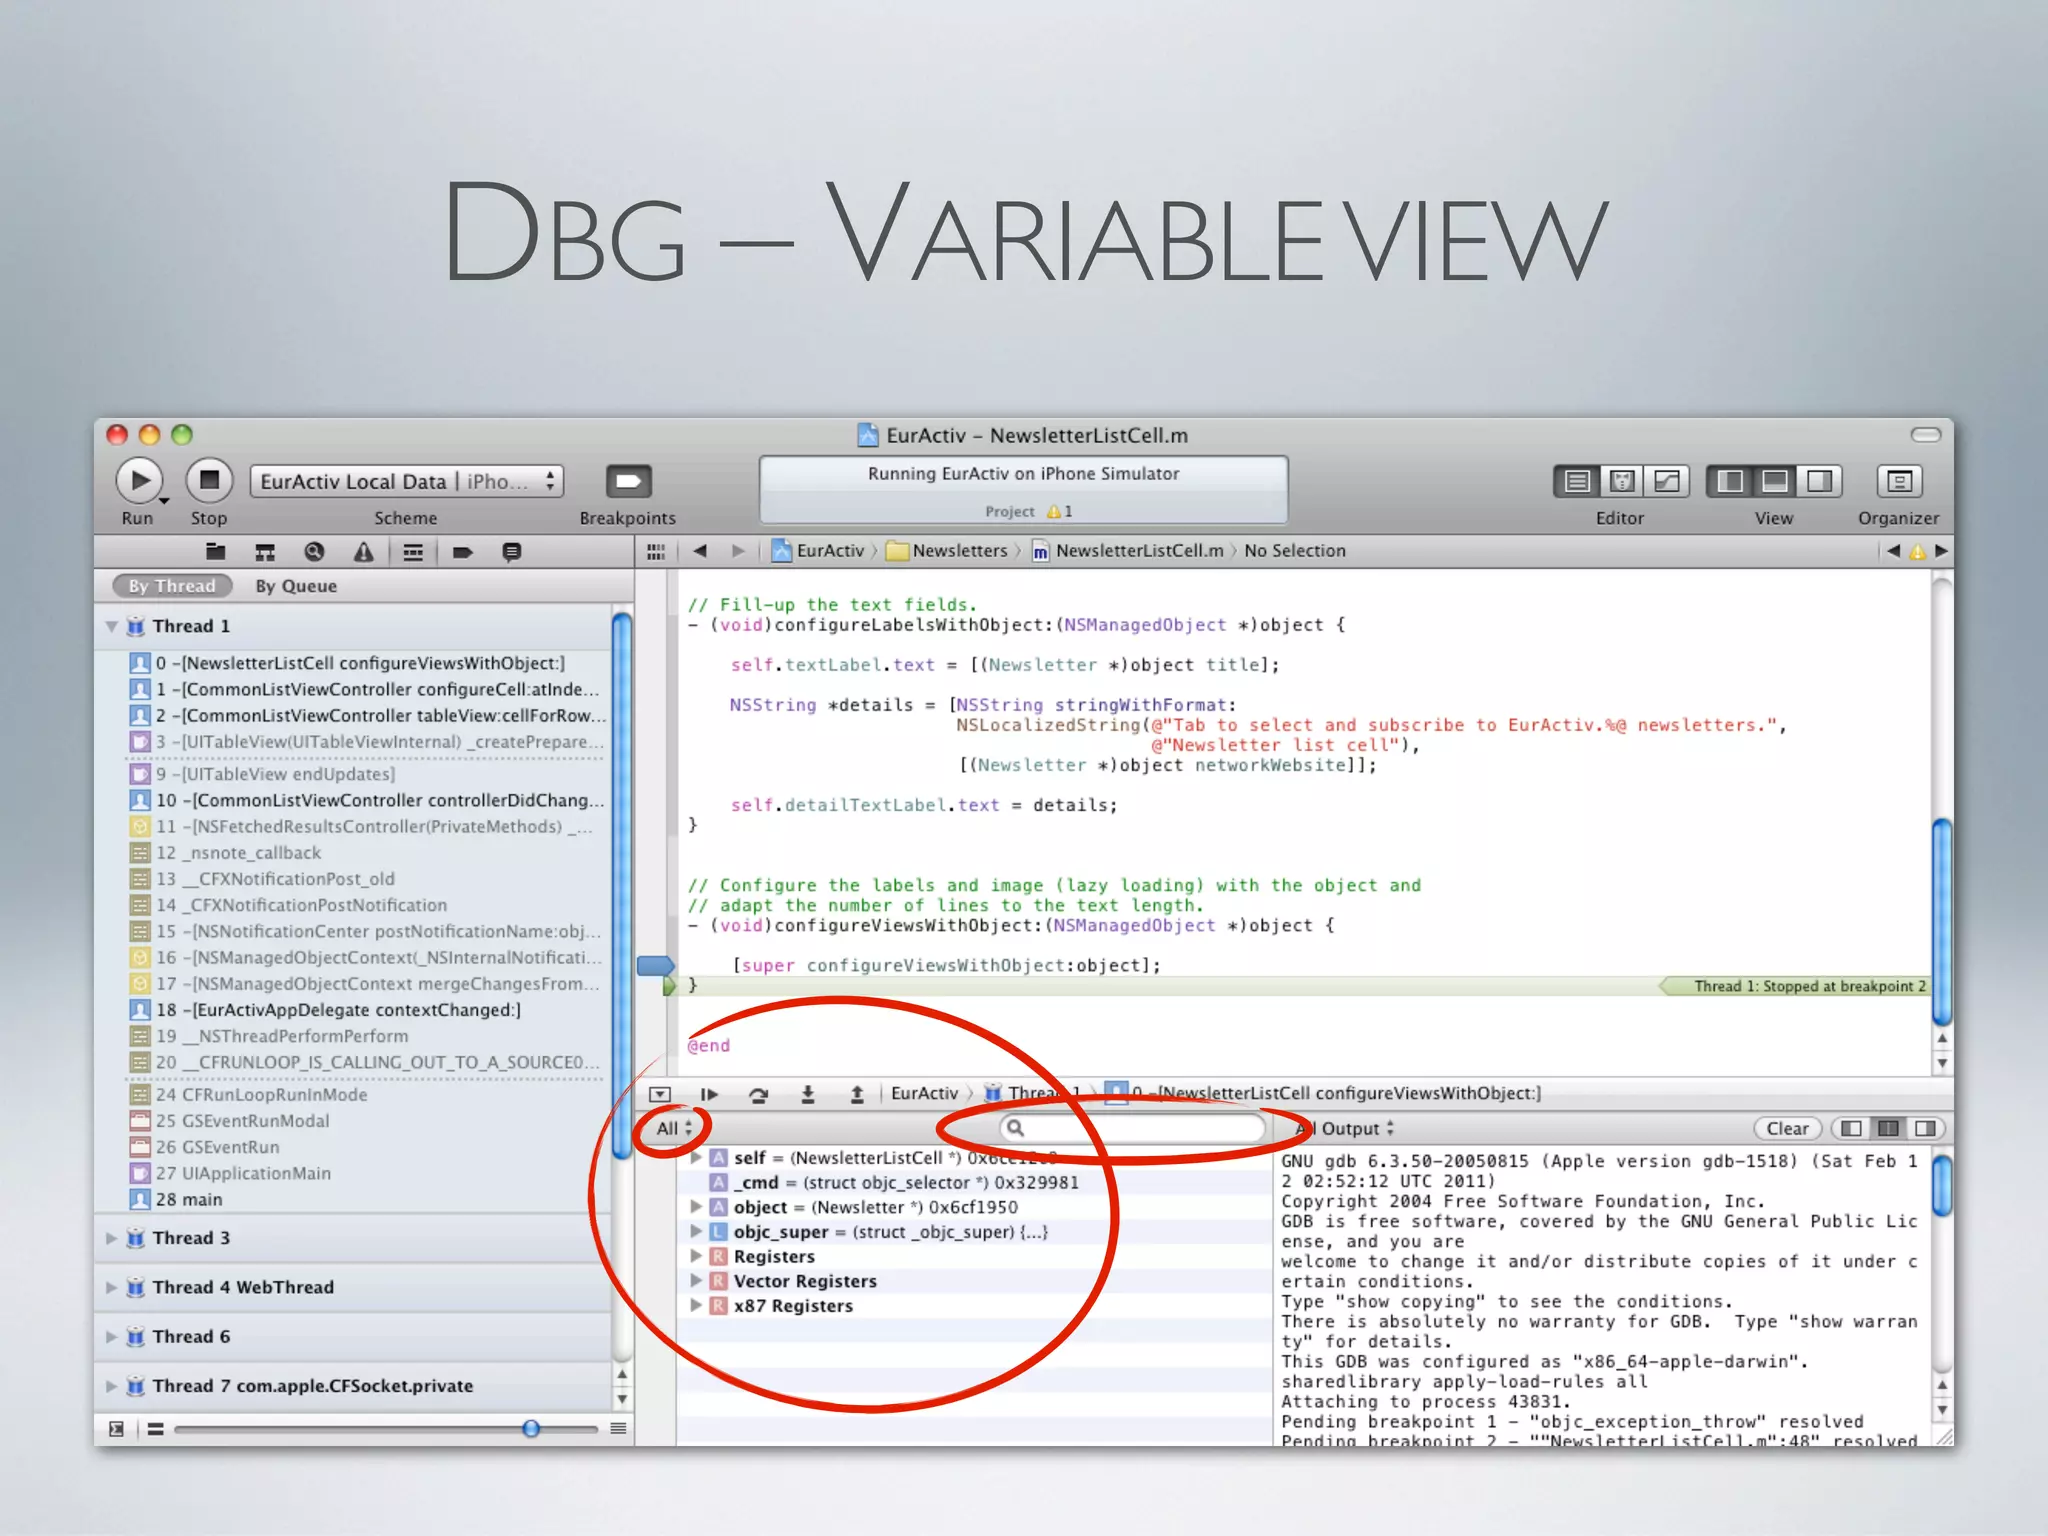2048x1536 pixels.
Task: Click Step out icon in debug bar
Action: [857, 1094]
